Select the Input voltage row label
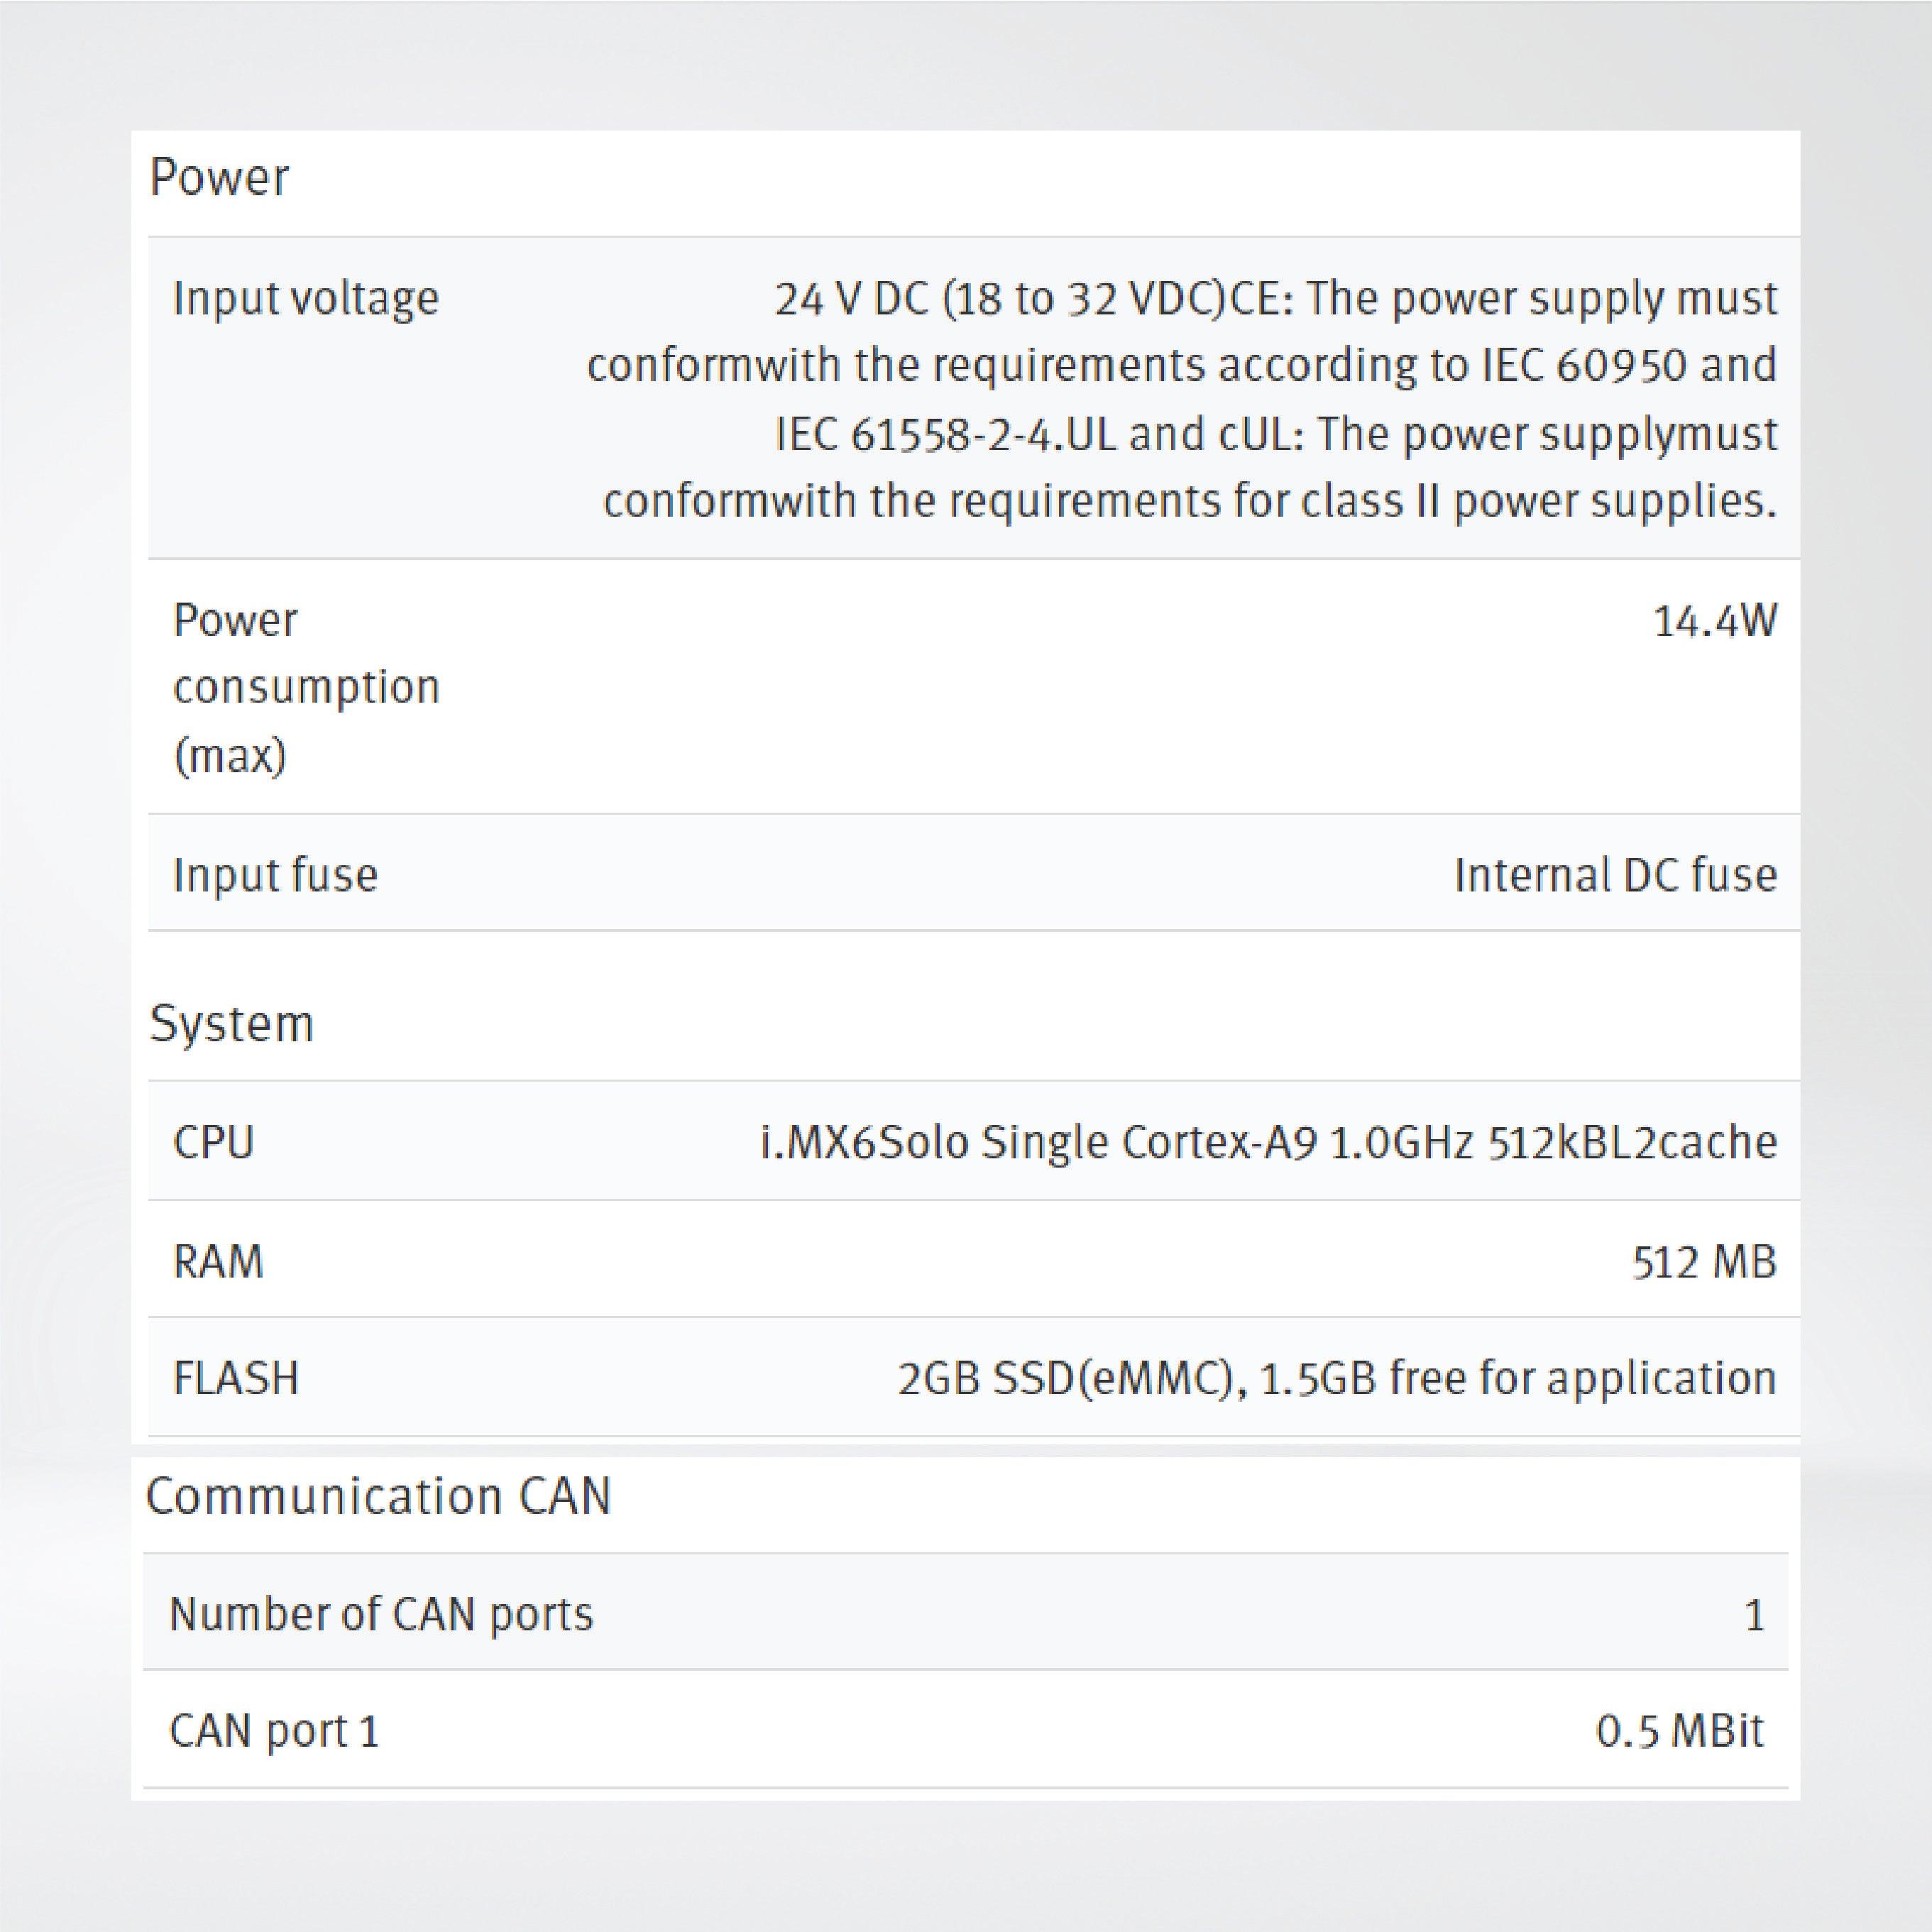 tap(306, 299)
